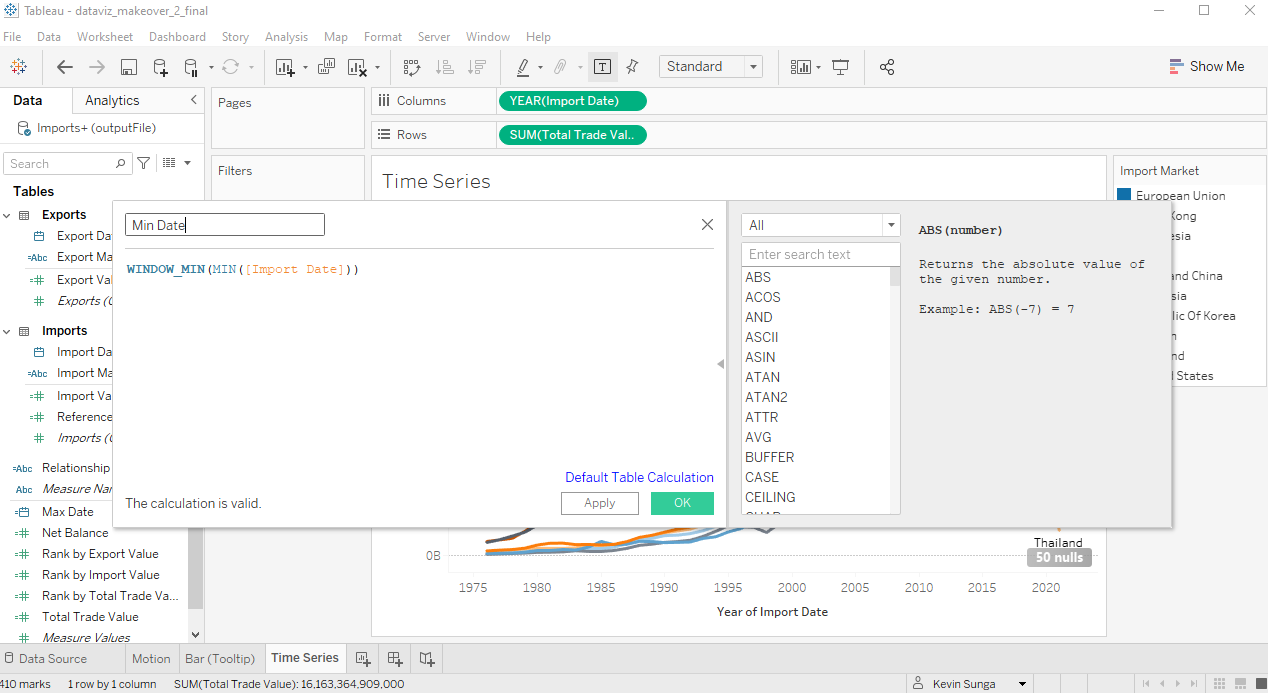1268x693 pixels.
Task: Toggle Presentation Mode
Action: click(x=841, y=67)
